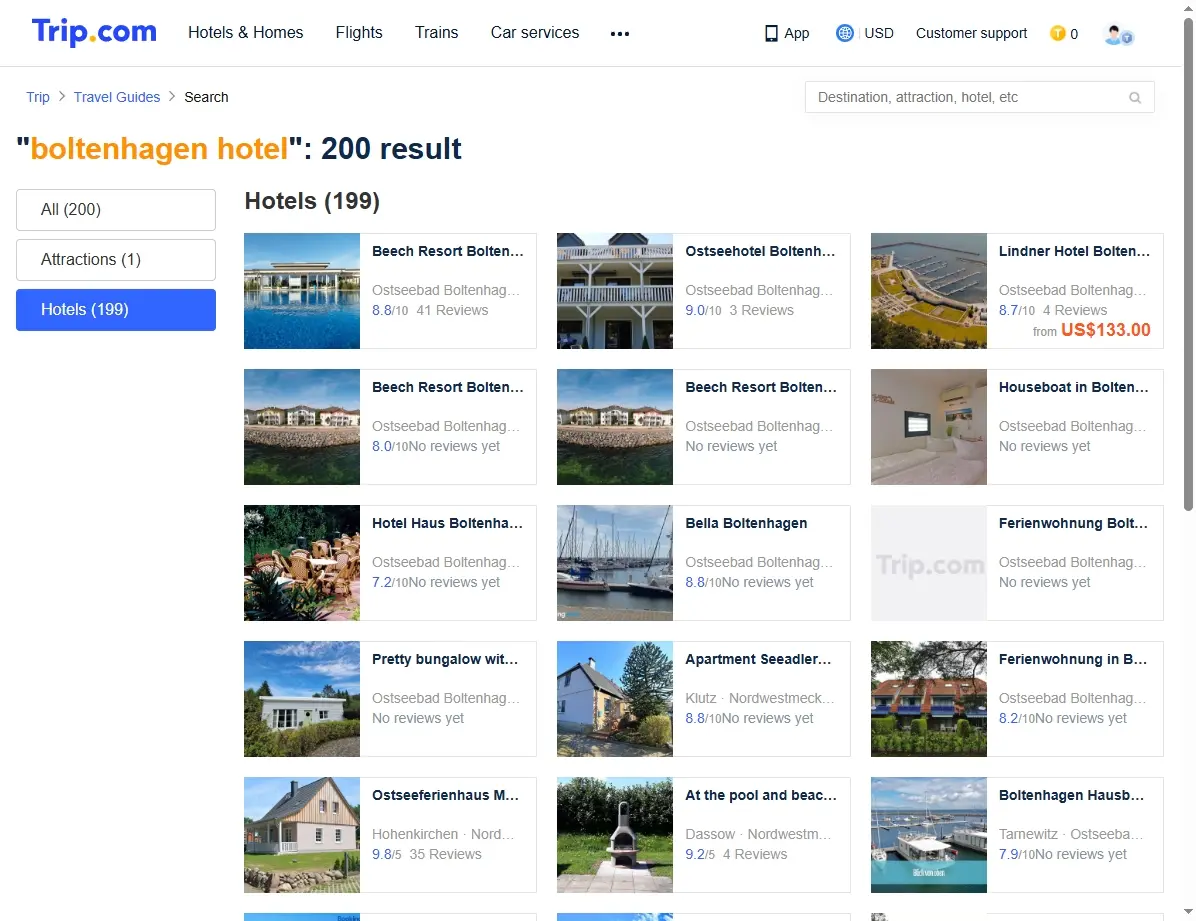The image size is (1196, 921).
Task: Click the 41 Reviews text
Action: click(x=452, y=311)
